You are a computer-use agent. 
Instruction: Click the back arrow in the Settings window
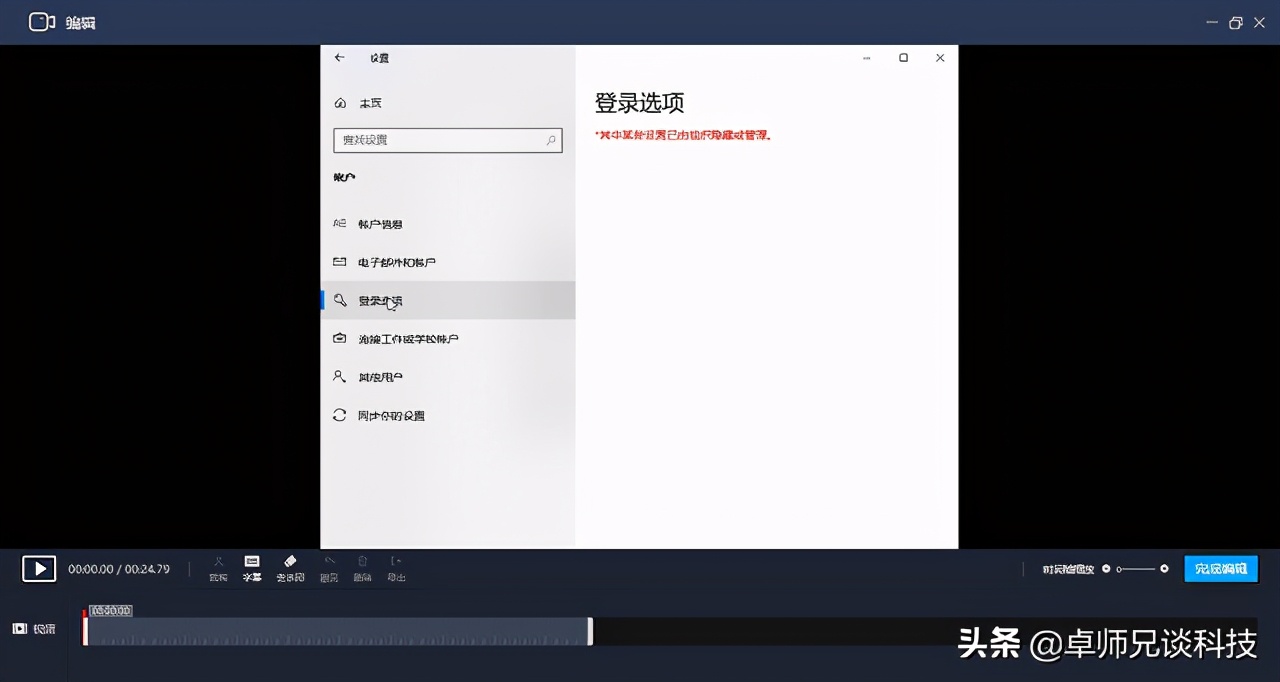pos(338,58)
